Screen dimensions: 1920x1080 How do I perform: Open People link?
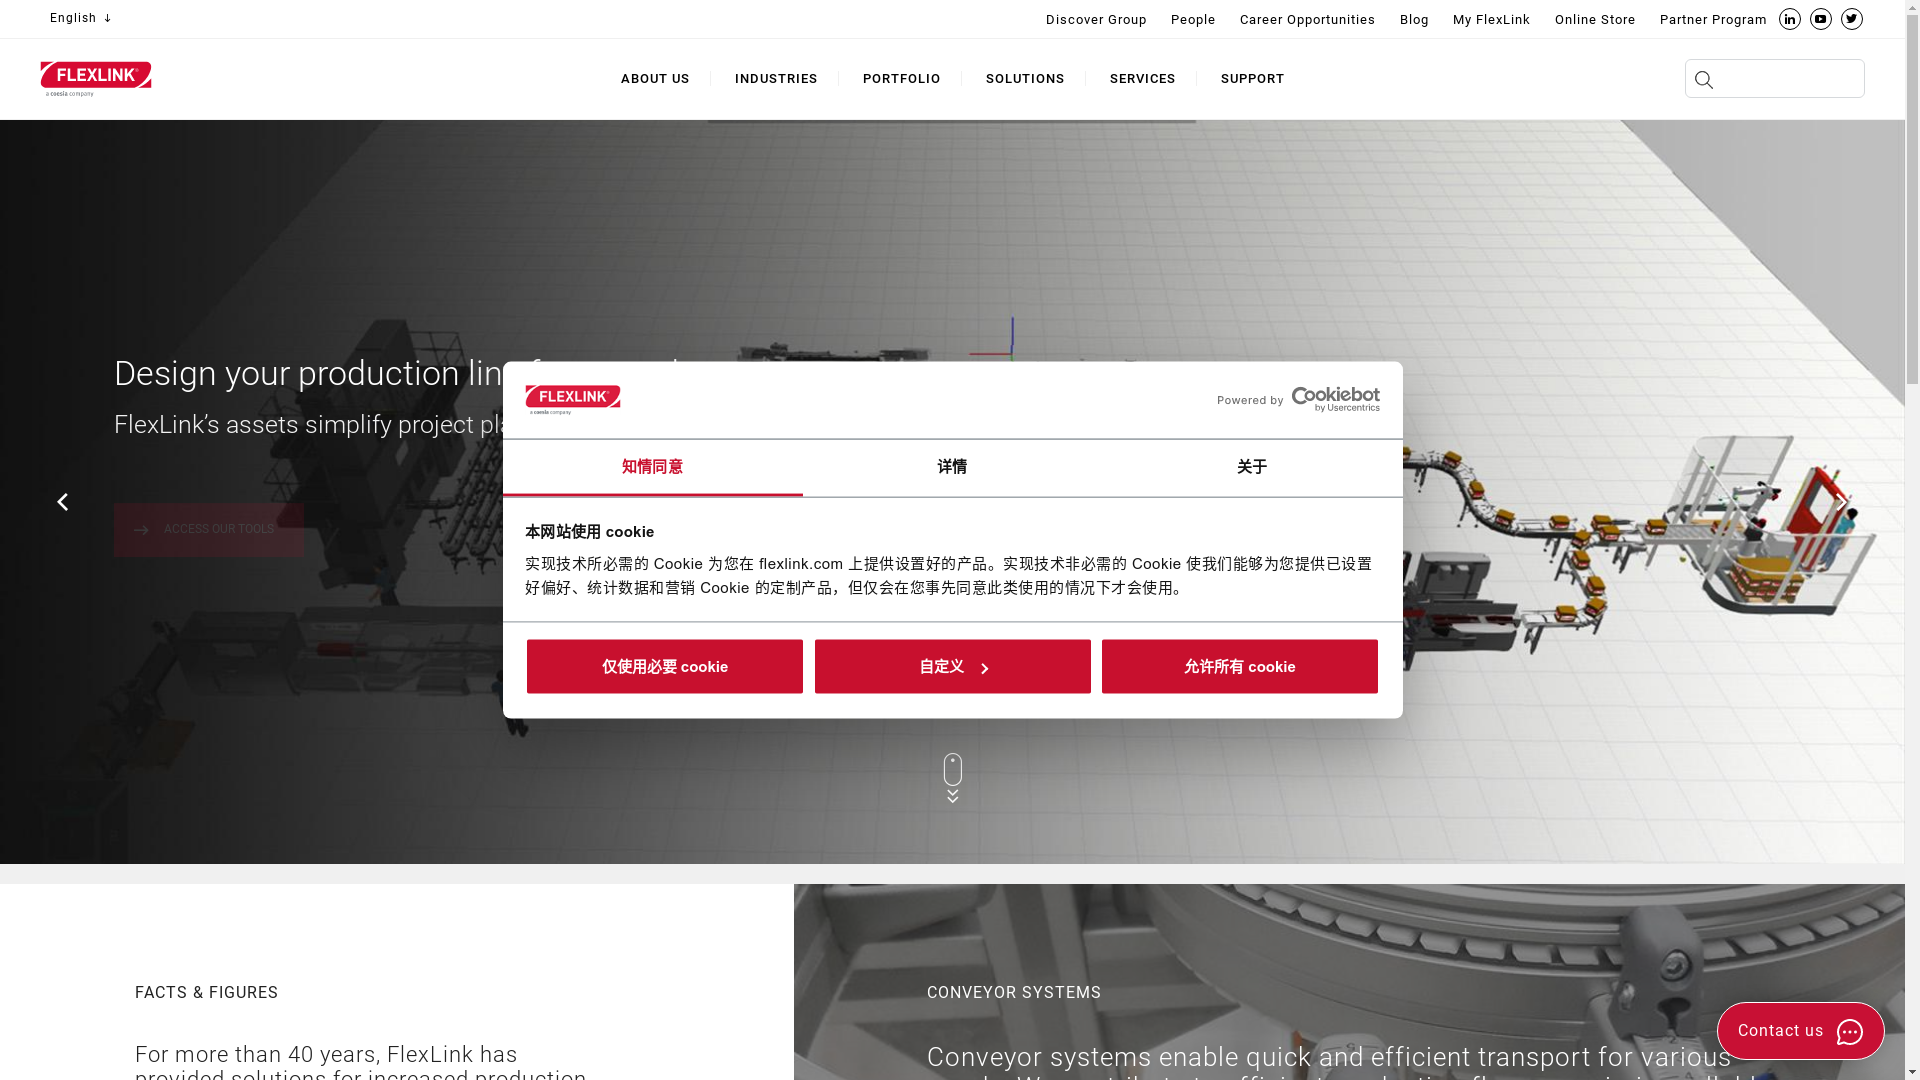tap(1193, 20)
